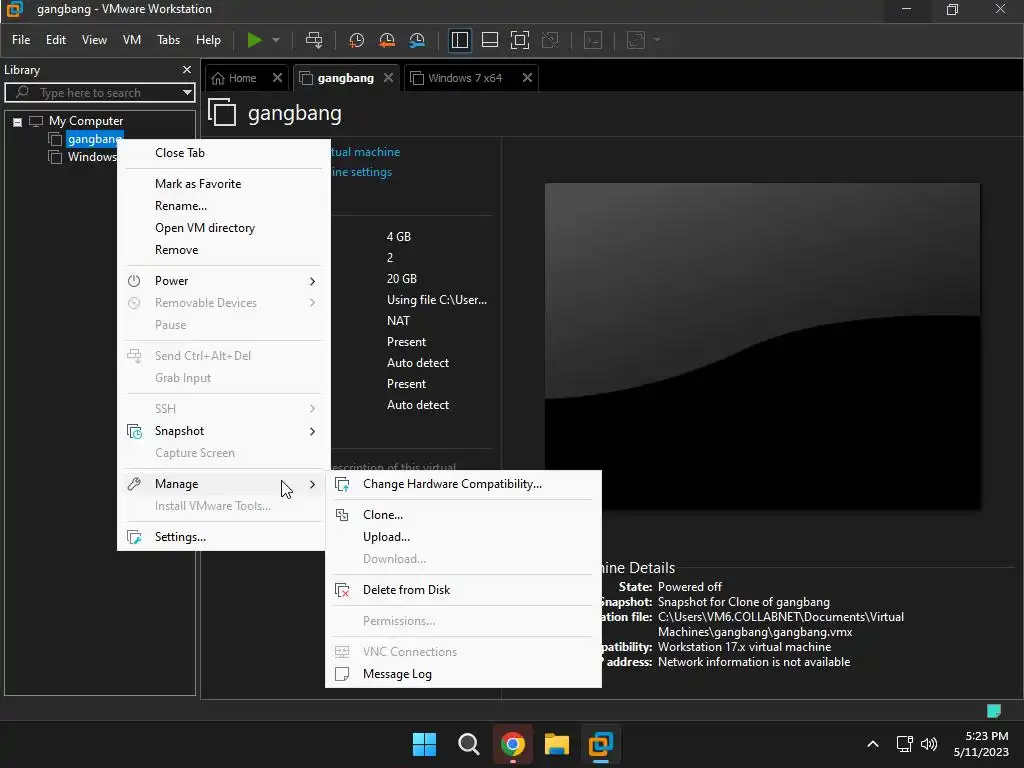Click the console view toolbar icon

pyautogui.click(x=593, y=40)
